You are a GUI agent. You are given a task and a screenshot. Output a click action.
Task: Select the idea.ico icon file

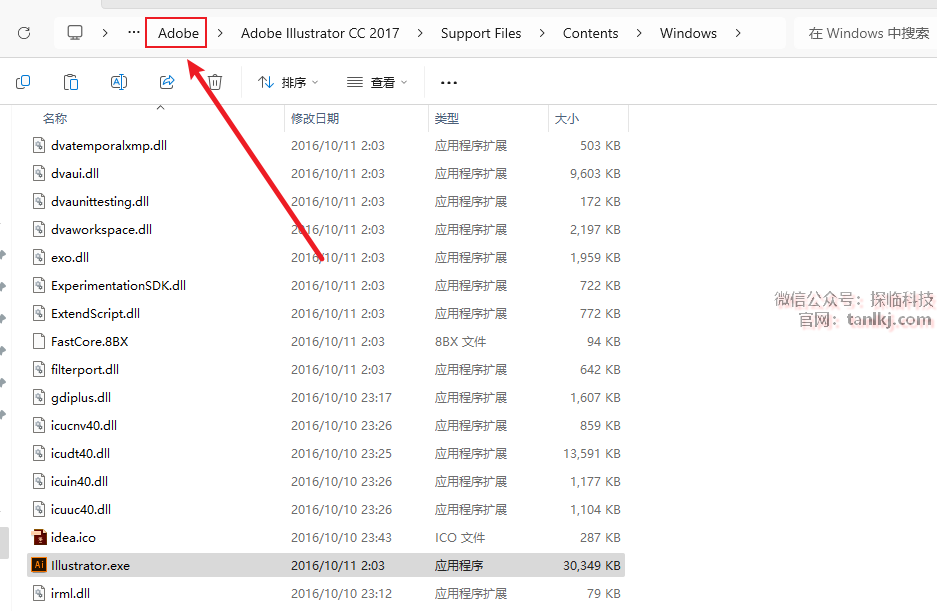tap(73, 537)
